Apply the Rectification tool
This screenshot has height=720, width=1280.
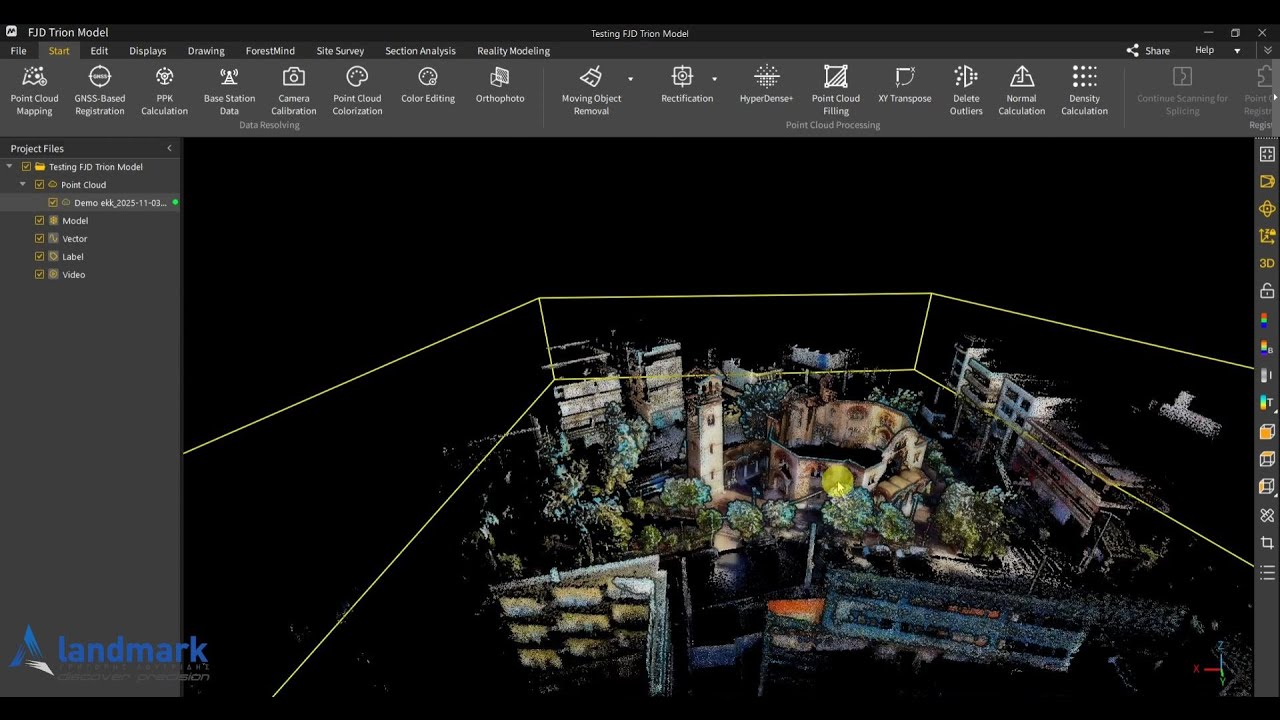coord(687,85)
